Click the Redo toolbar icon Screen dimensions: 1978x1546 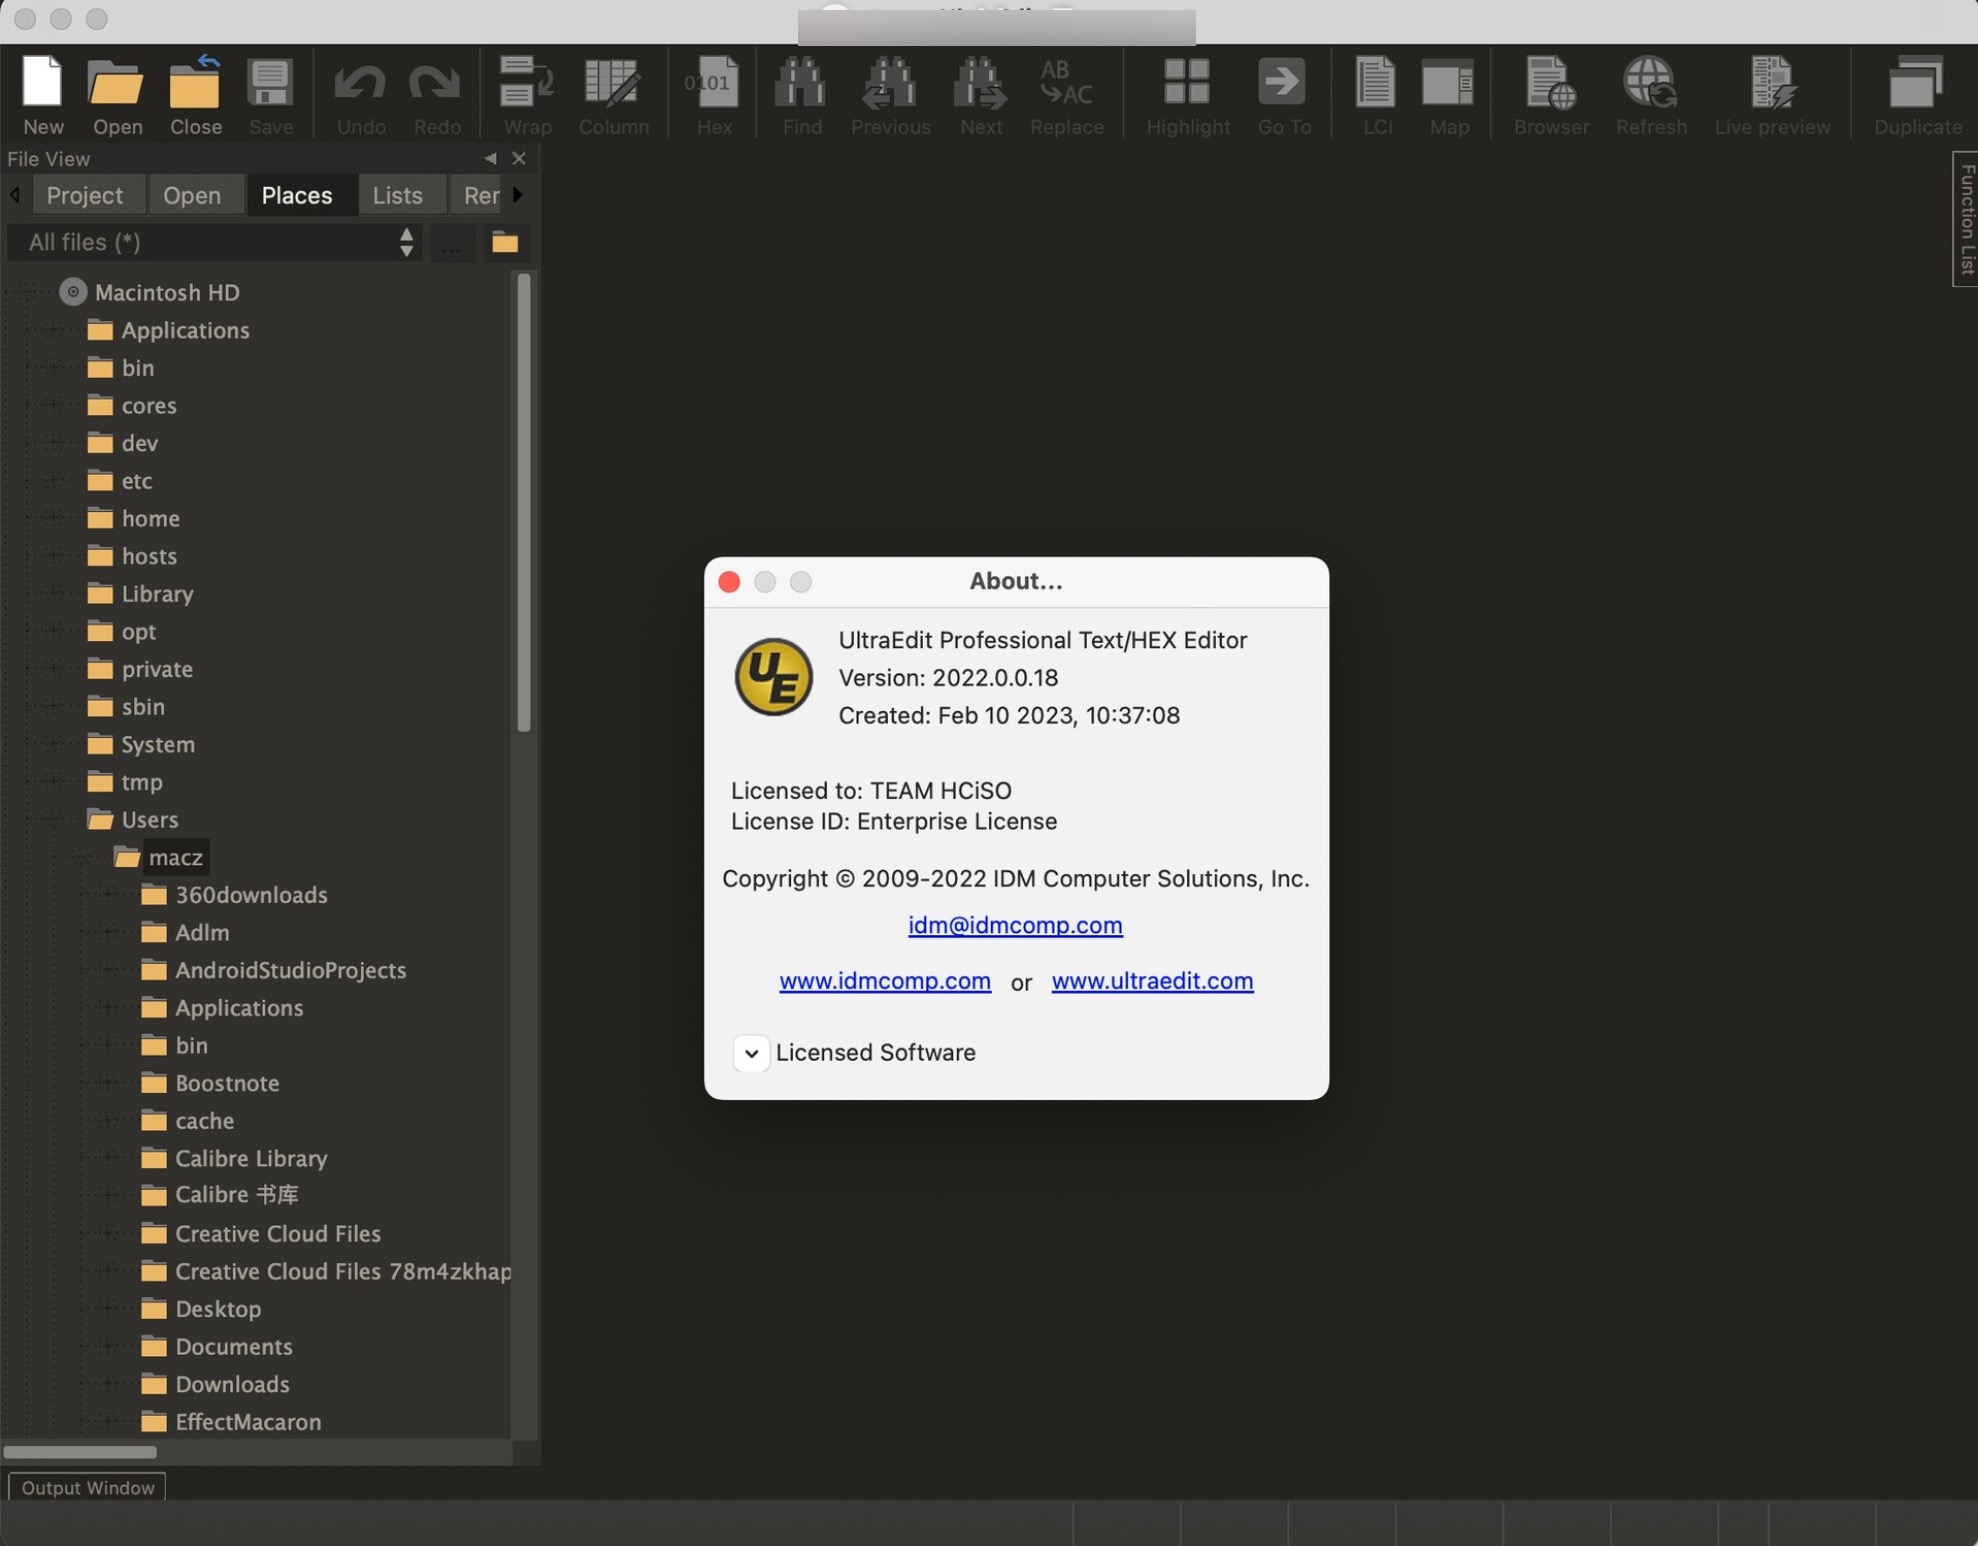point(436,95)
